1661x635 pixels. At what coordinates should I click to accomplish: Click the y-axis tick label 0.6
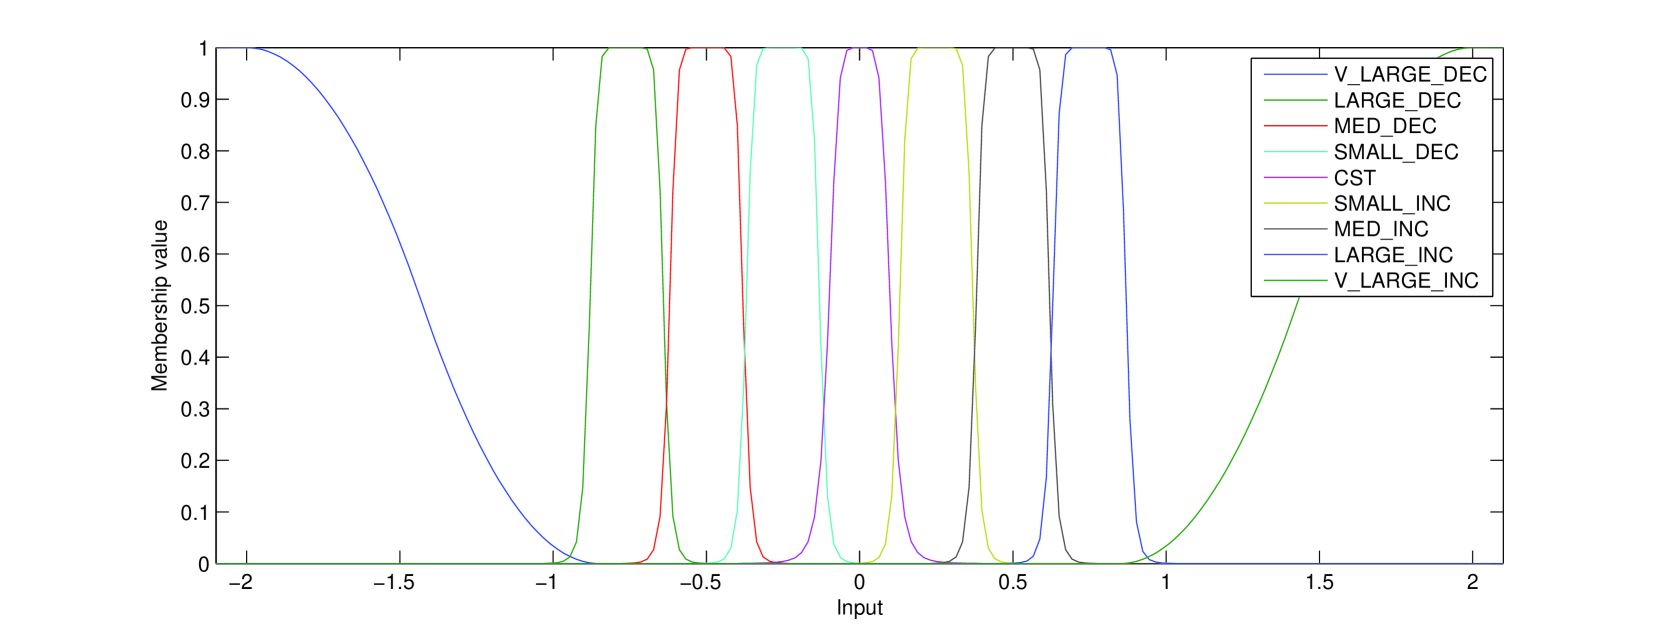tap(195, 255)
